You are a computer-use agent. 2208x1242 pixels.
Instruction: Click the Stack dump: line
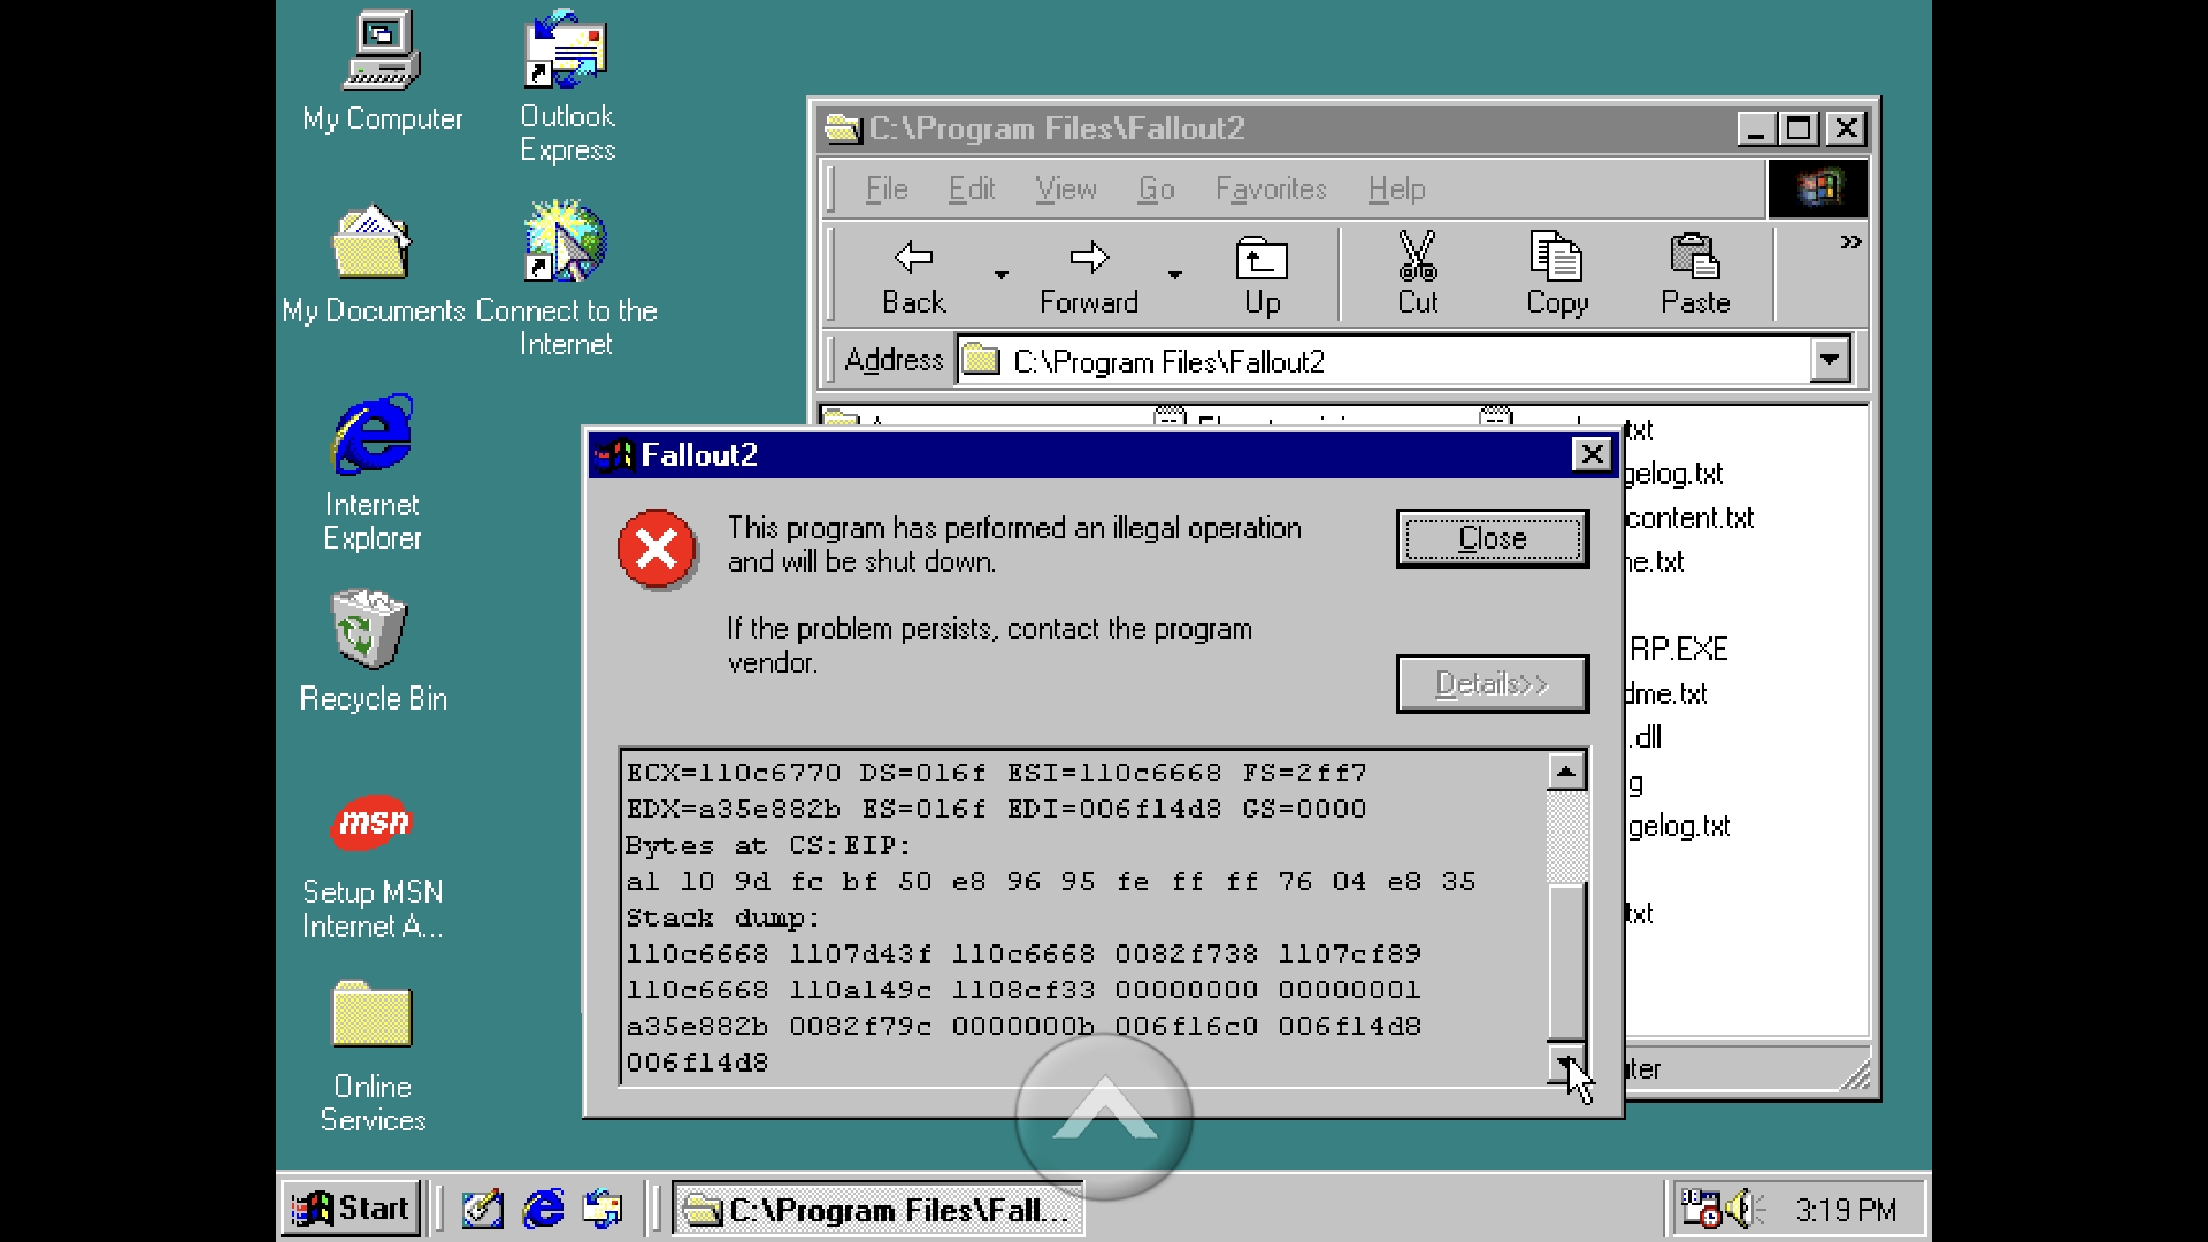coord(722,918)
